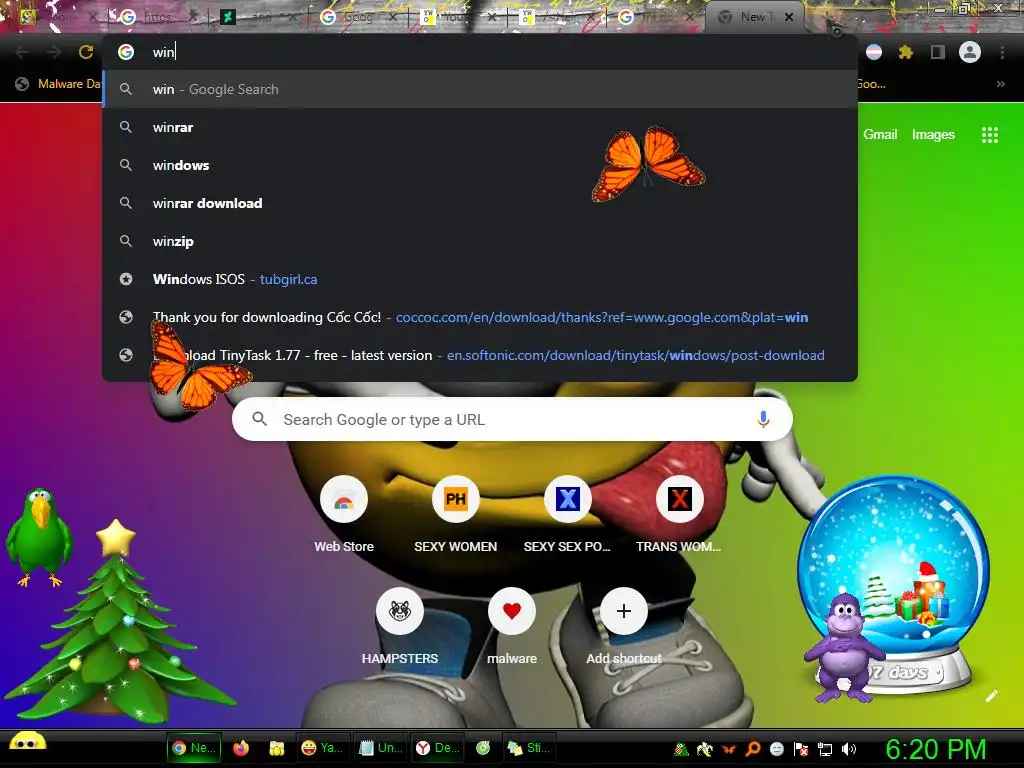The height and width of the screenshot is (768, 1024).
Task: Open the SEXY WOMEN shortcut tile
Action: (456, 516)
